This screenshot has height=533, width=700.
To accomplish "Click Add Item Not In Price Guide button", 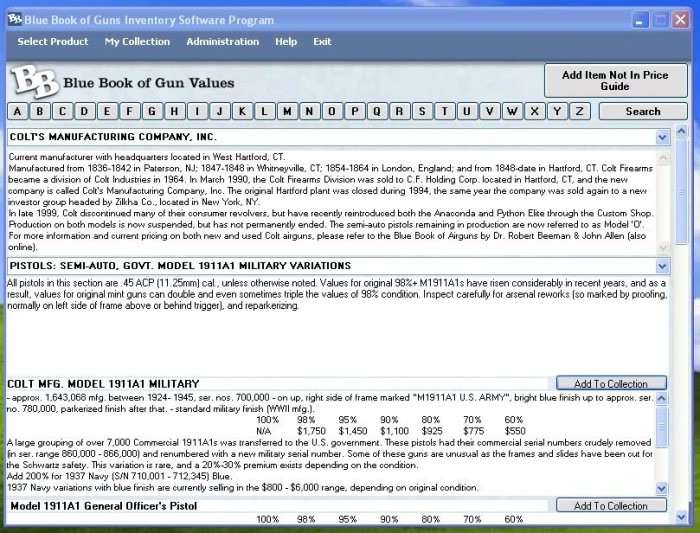I will [616, 81].
